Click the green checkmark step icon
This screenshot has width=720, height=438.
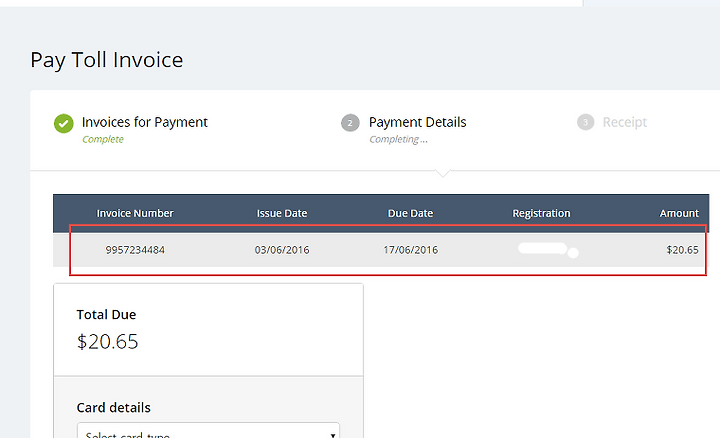(64, 124)
